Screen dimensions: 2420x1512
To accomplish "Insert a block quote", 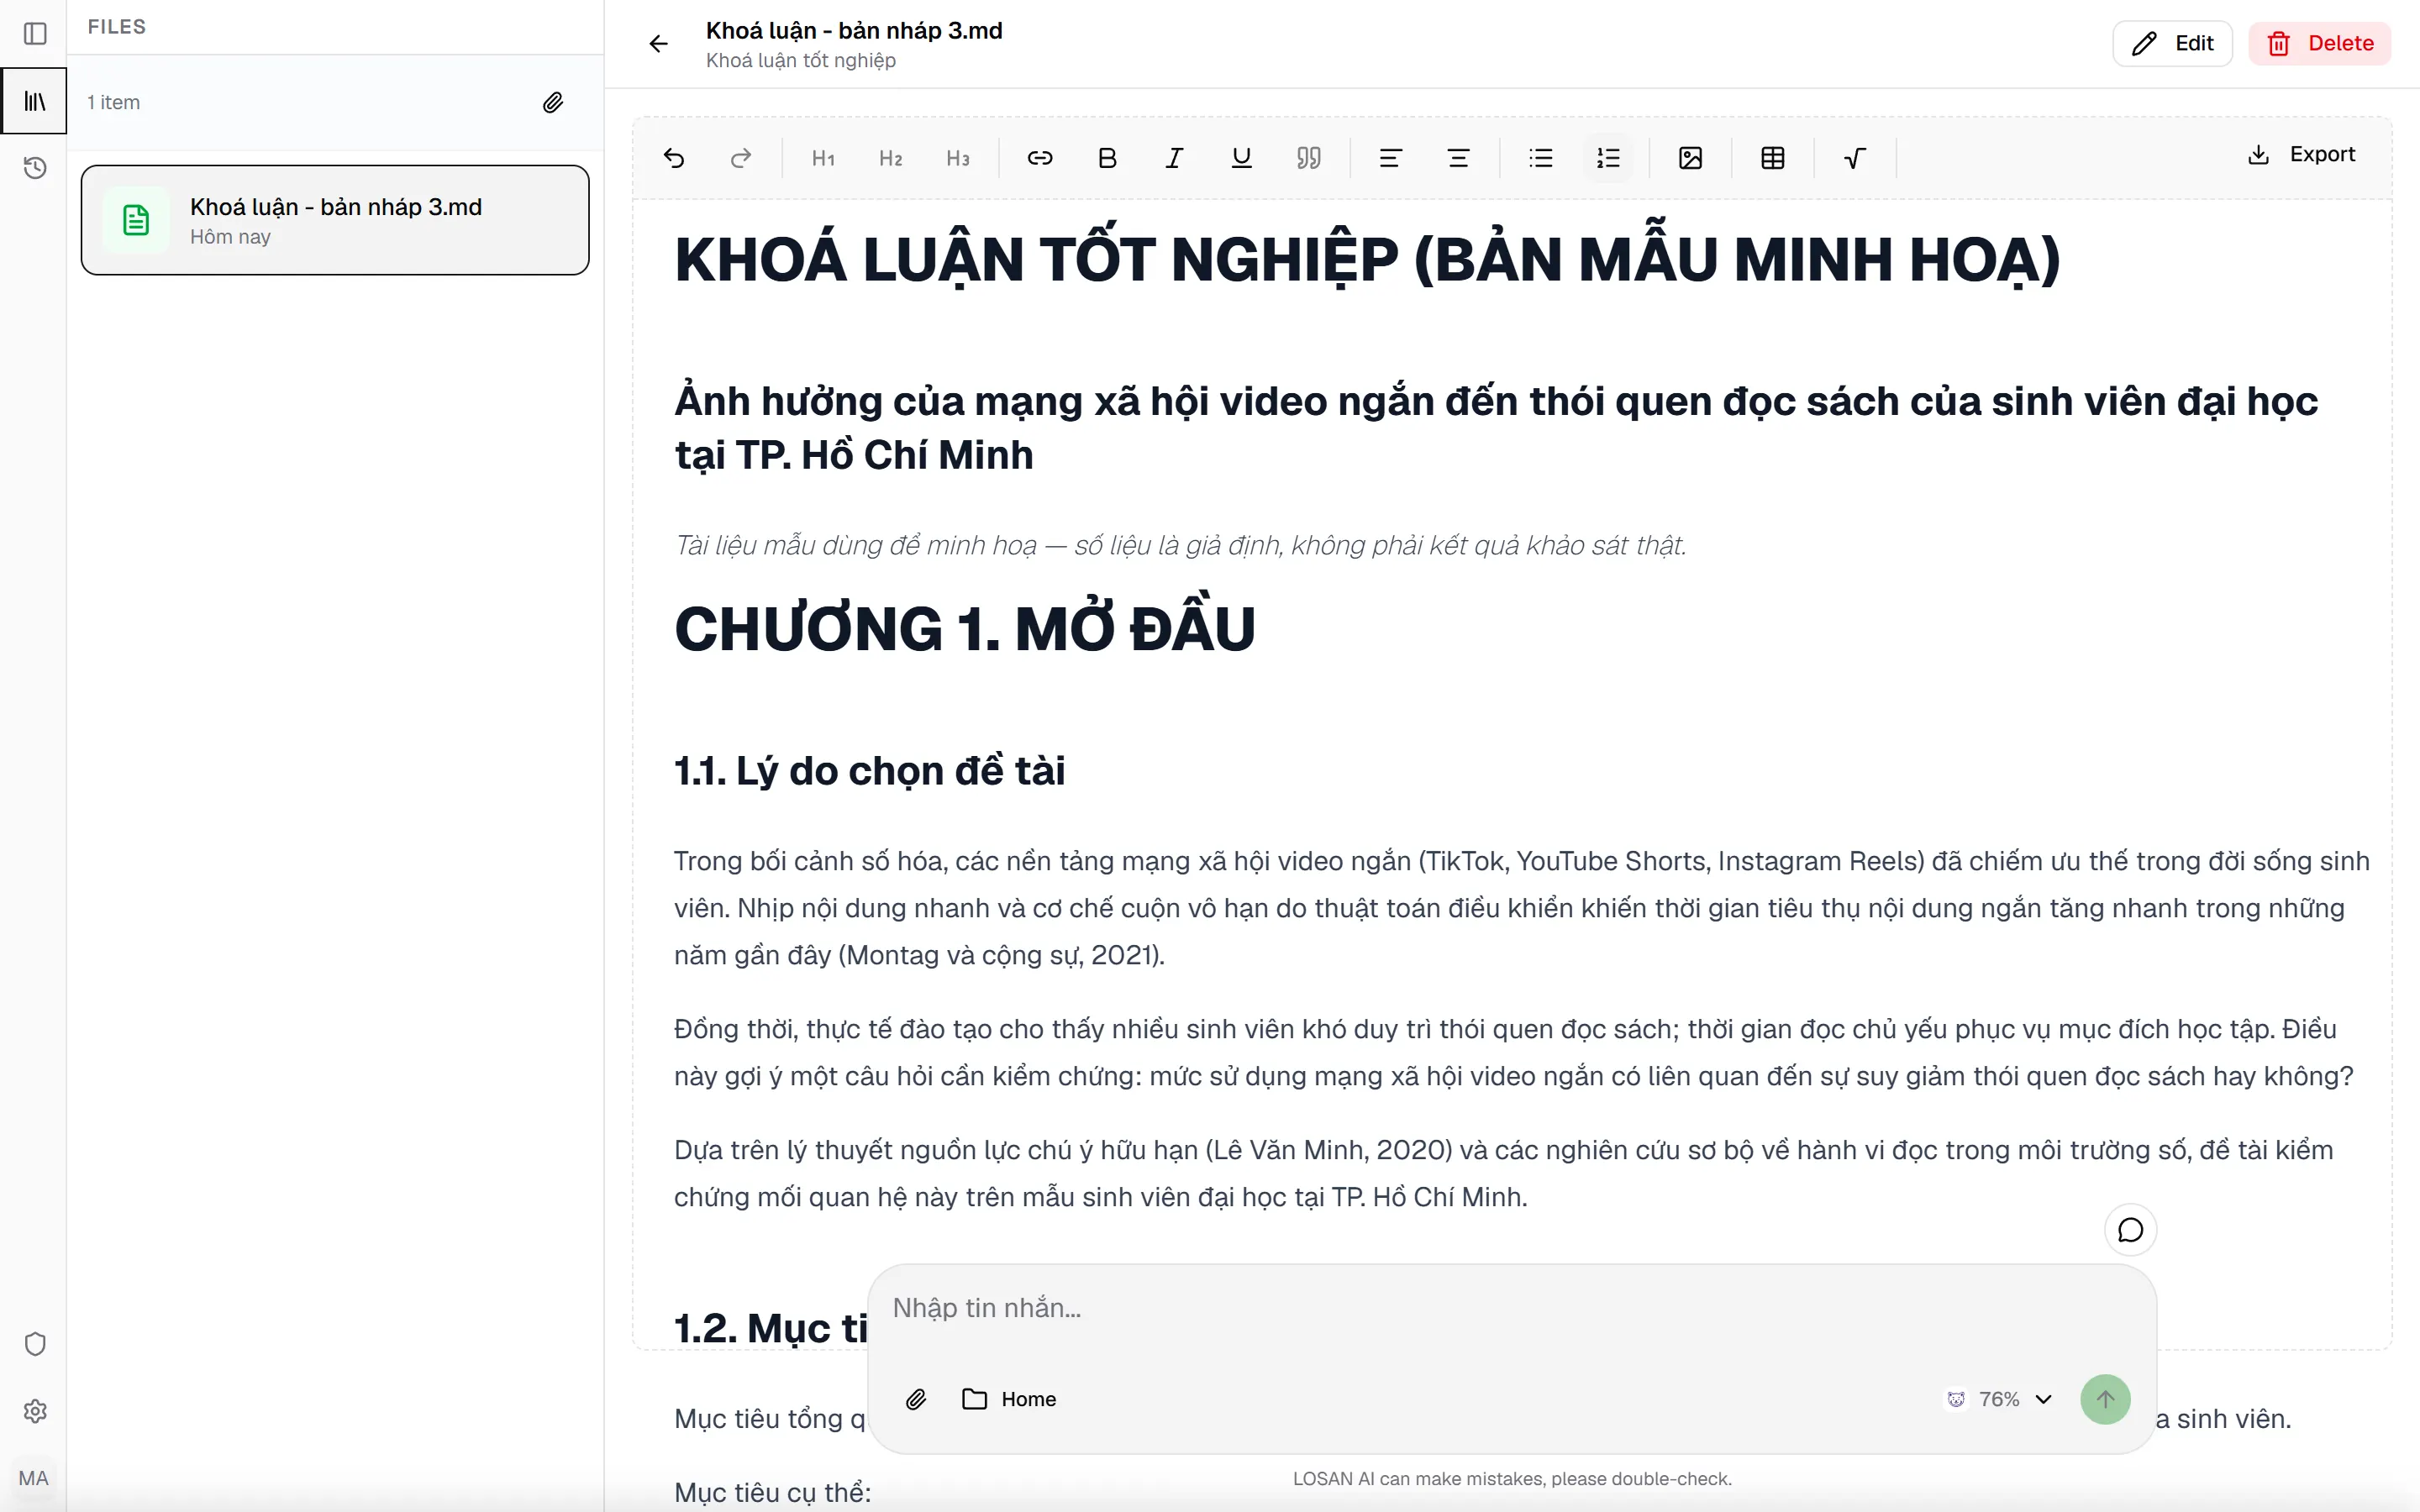I will pyautogui.click(x=1308, y=158).
